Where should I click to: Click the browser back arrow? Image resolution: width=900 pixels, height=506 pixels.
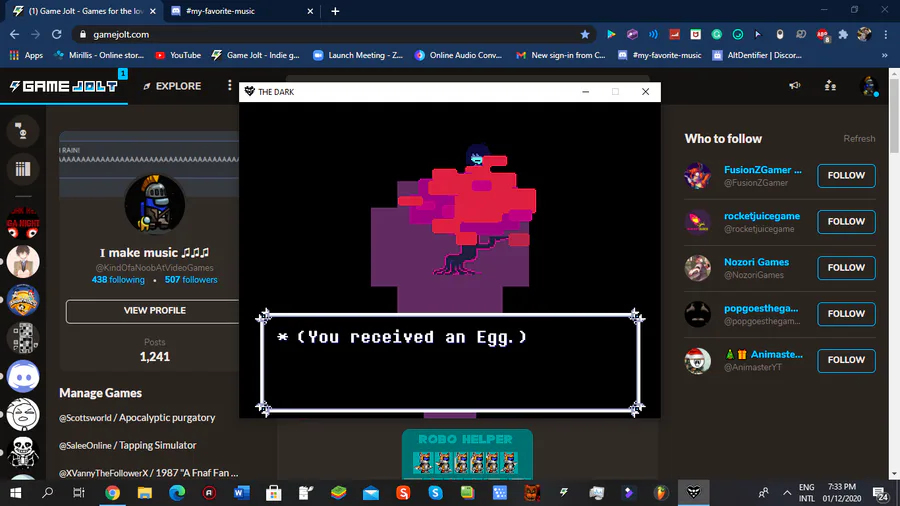[x=14, y=34]
